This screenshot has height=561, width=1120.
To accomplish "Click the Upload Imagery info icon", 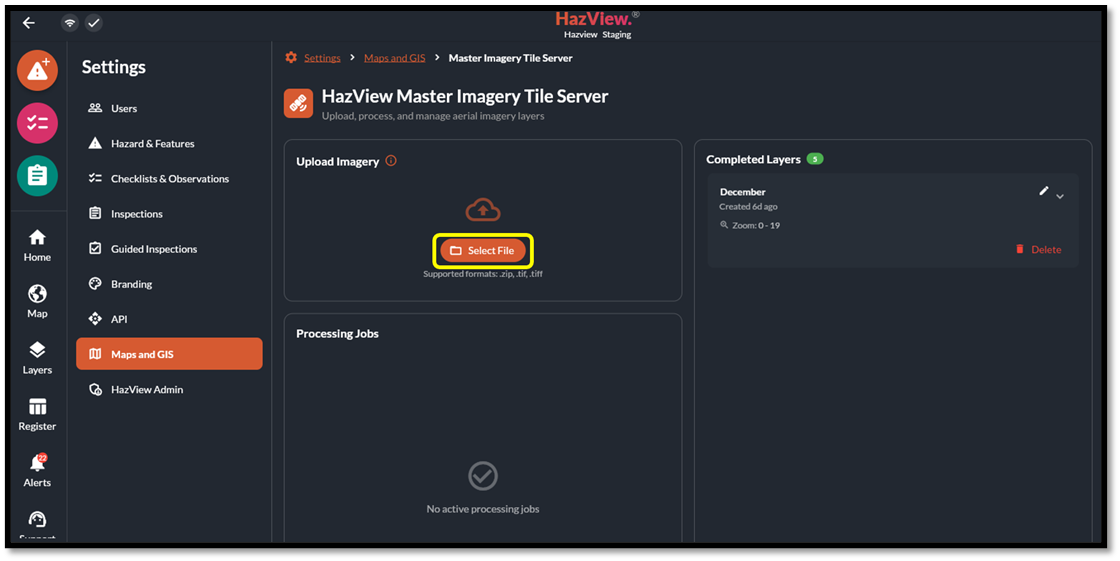I will coord(391,161).
